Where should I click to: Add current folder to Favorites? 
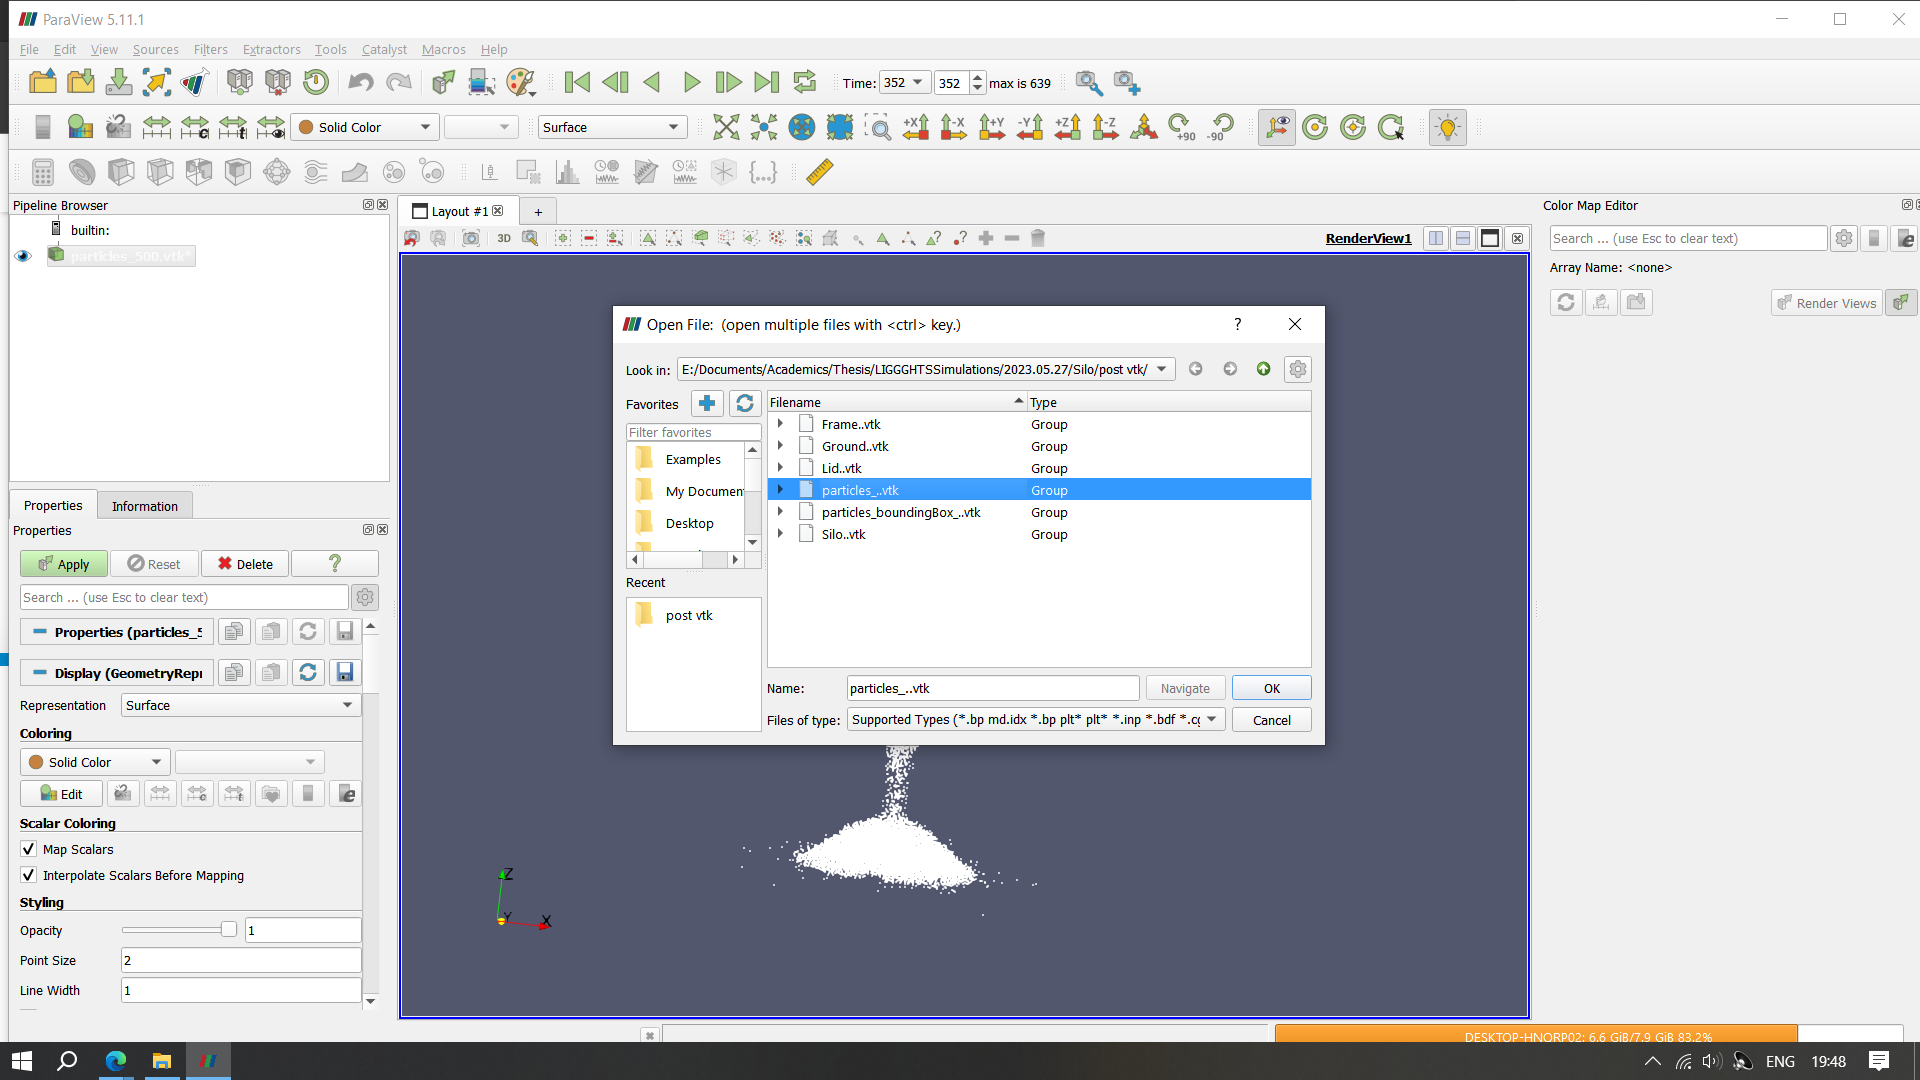coord(707,403)
